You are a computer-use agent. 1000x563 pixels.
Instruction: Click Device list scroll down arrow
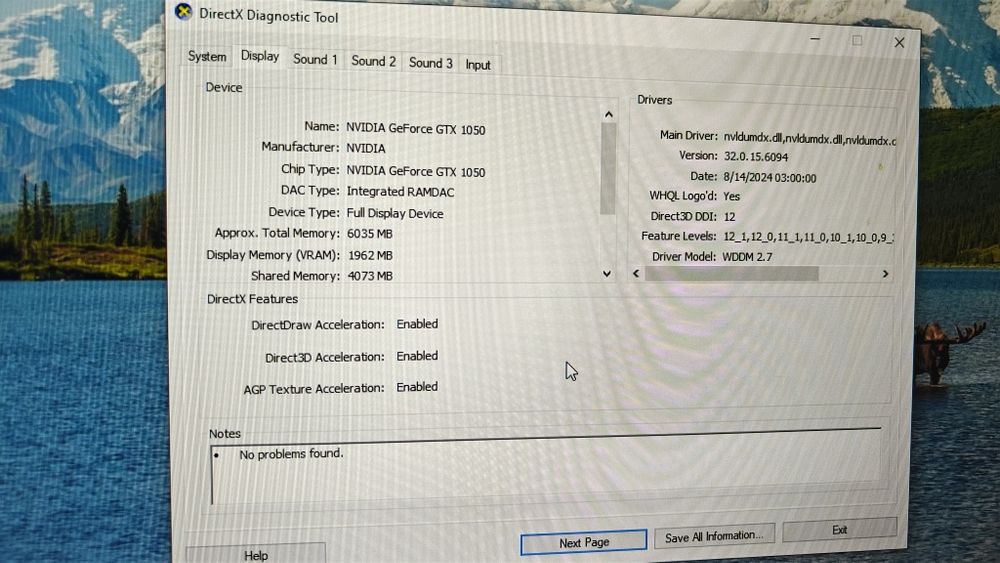coord(607,274)
